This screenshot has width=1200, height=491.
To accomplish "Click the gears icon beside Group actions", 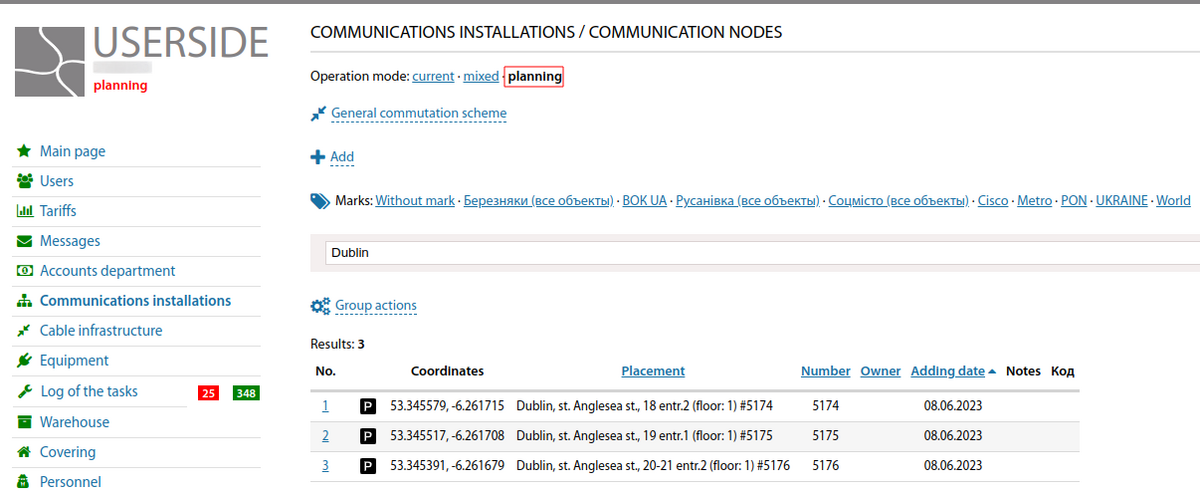I will [320, 306].
